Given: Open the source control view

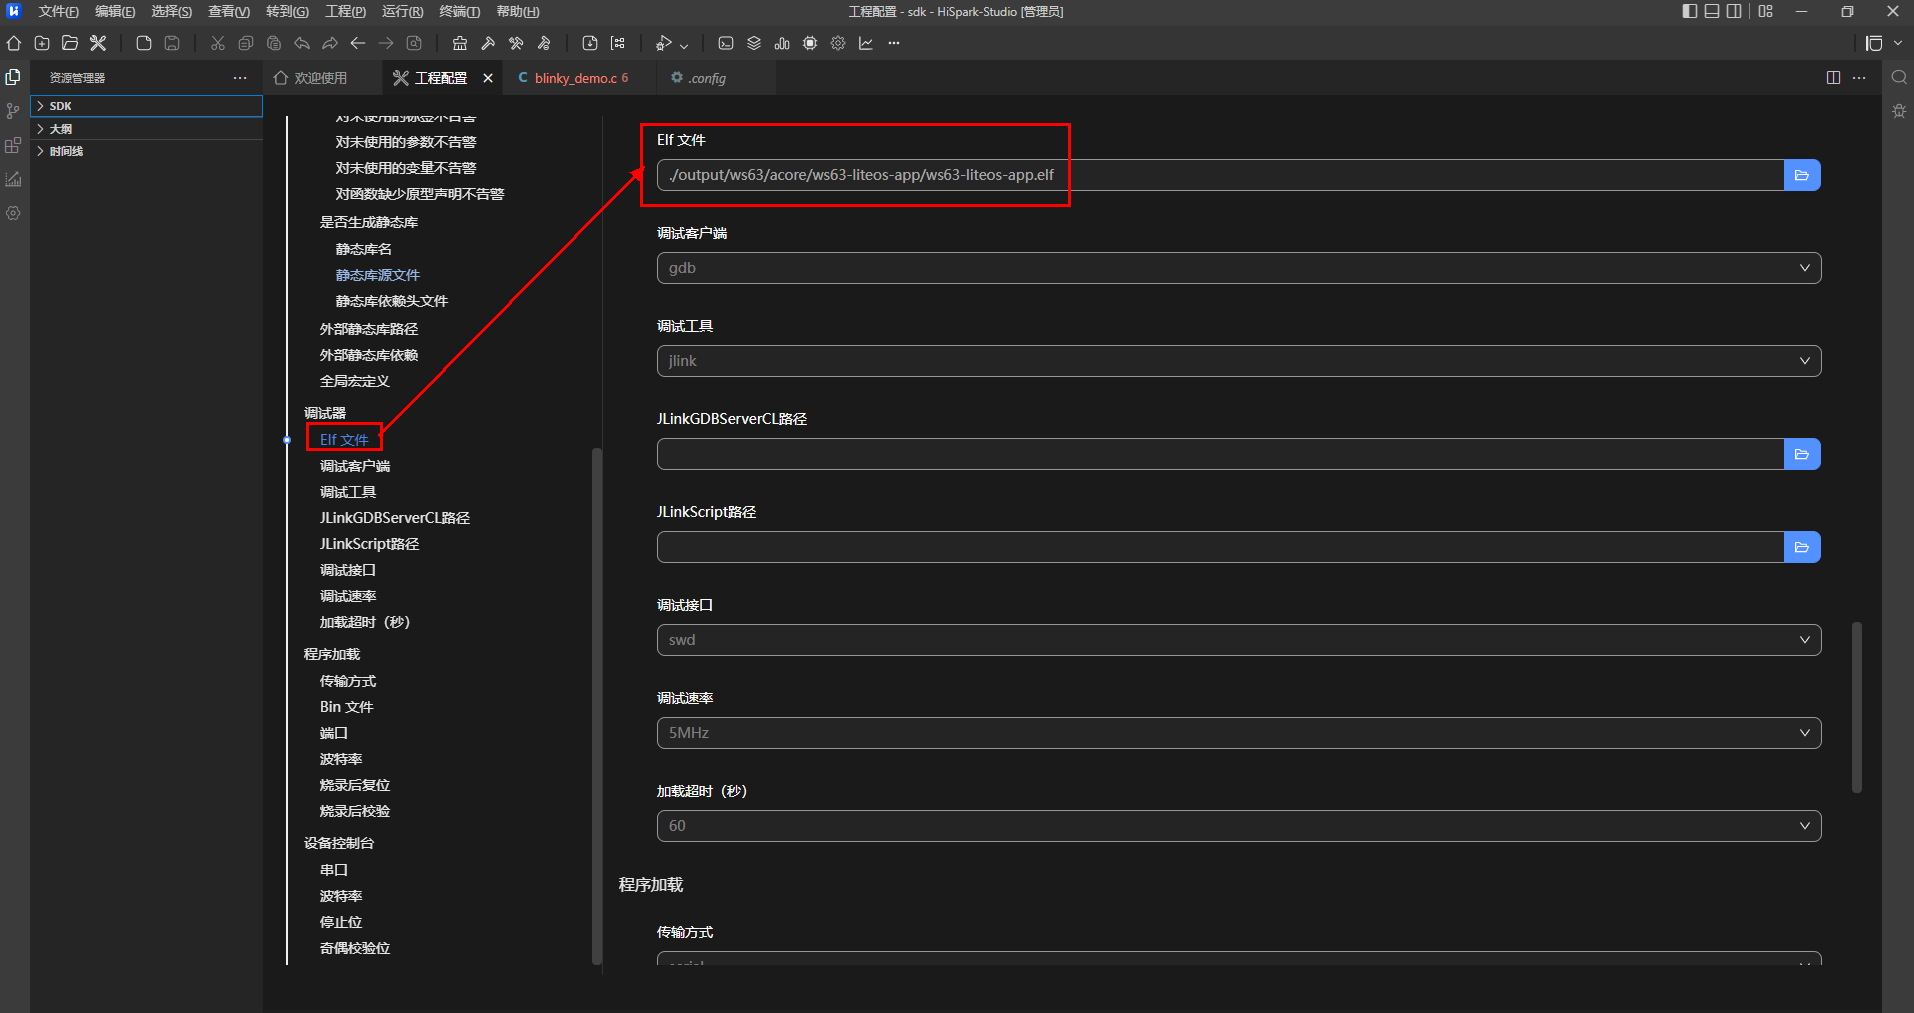Looking at the screenshot, I should (x=13, y=111).
